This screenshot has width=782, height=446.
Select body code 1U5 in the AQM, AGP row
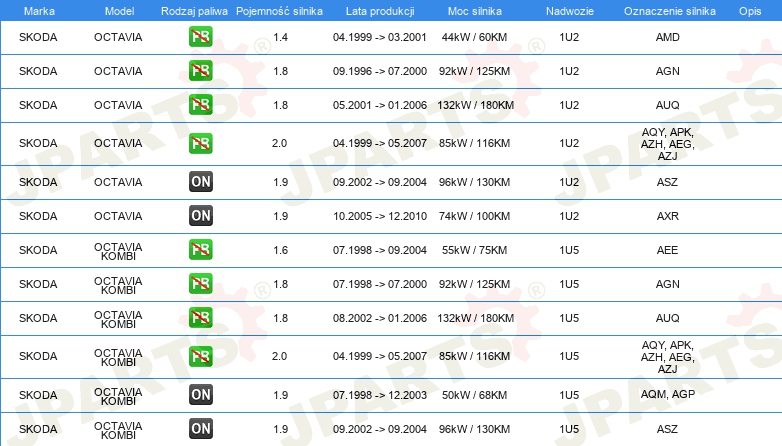pyautogui.click(x=569, y=395)
